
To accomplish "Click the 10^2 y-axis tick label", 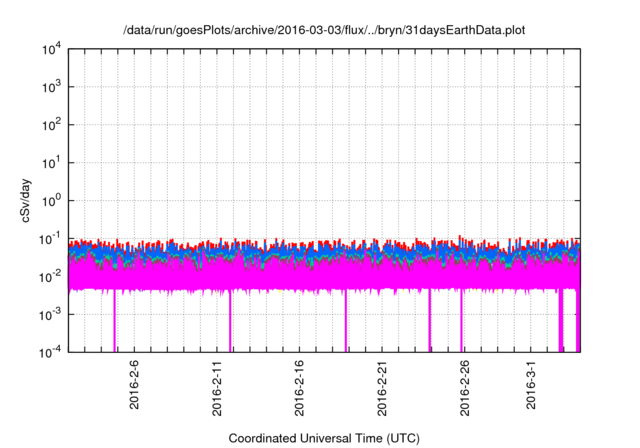I will (52, 125).
